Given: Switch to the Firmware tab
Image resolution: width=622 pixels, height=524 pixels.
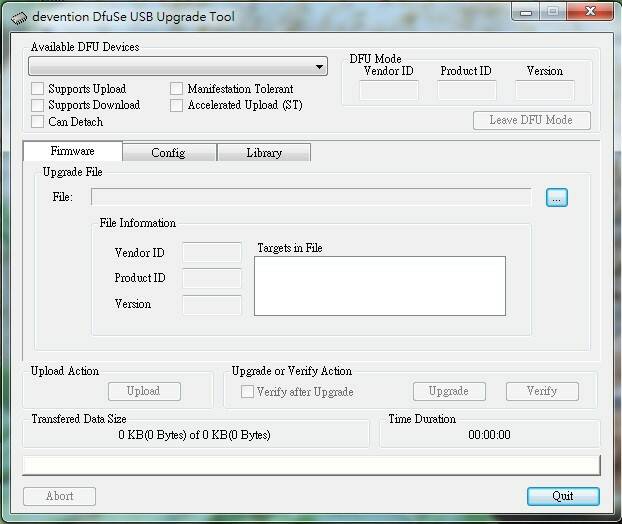Looking at the screenshot, I should tap(73, 151).
